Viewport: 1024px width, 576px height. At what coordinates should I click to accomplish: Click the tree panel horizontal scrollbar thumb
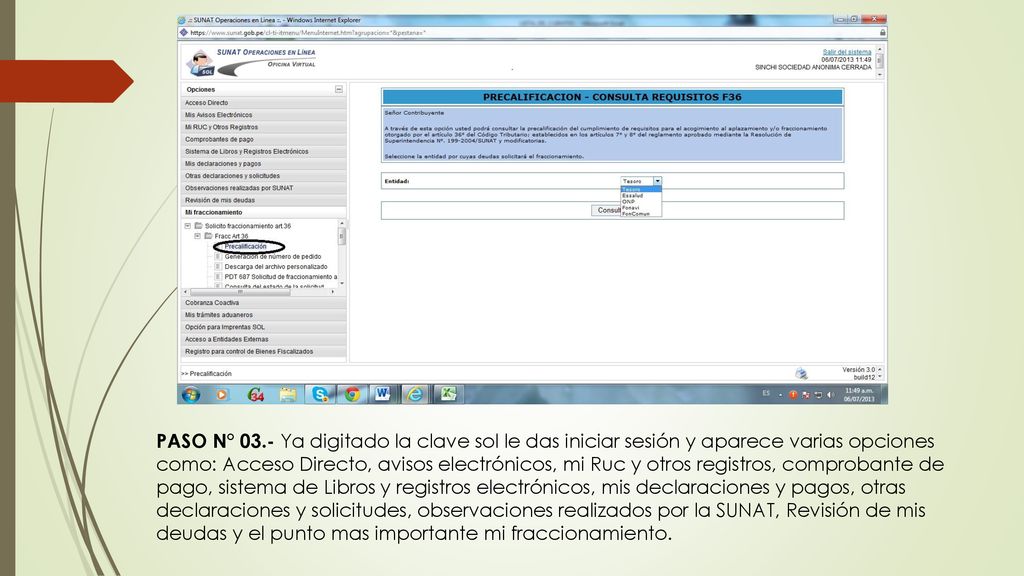[x=240, y=292]
